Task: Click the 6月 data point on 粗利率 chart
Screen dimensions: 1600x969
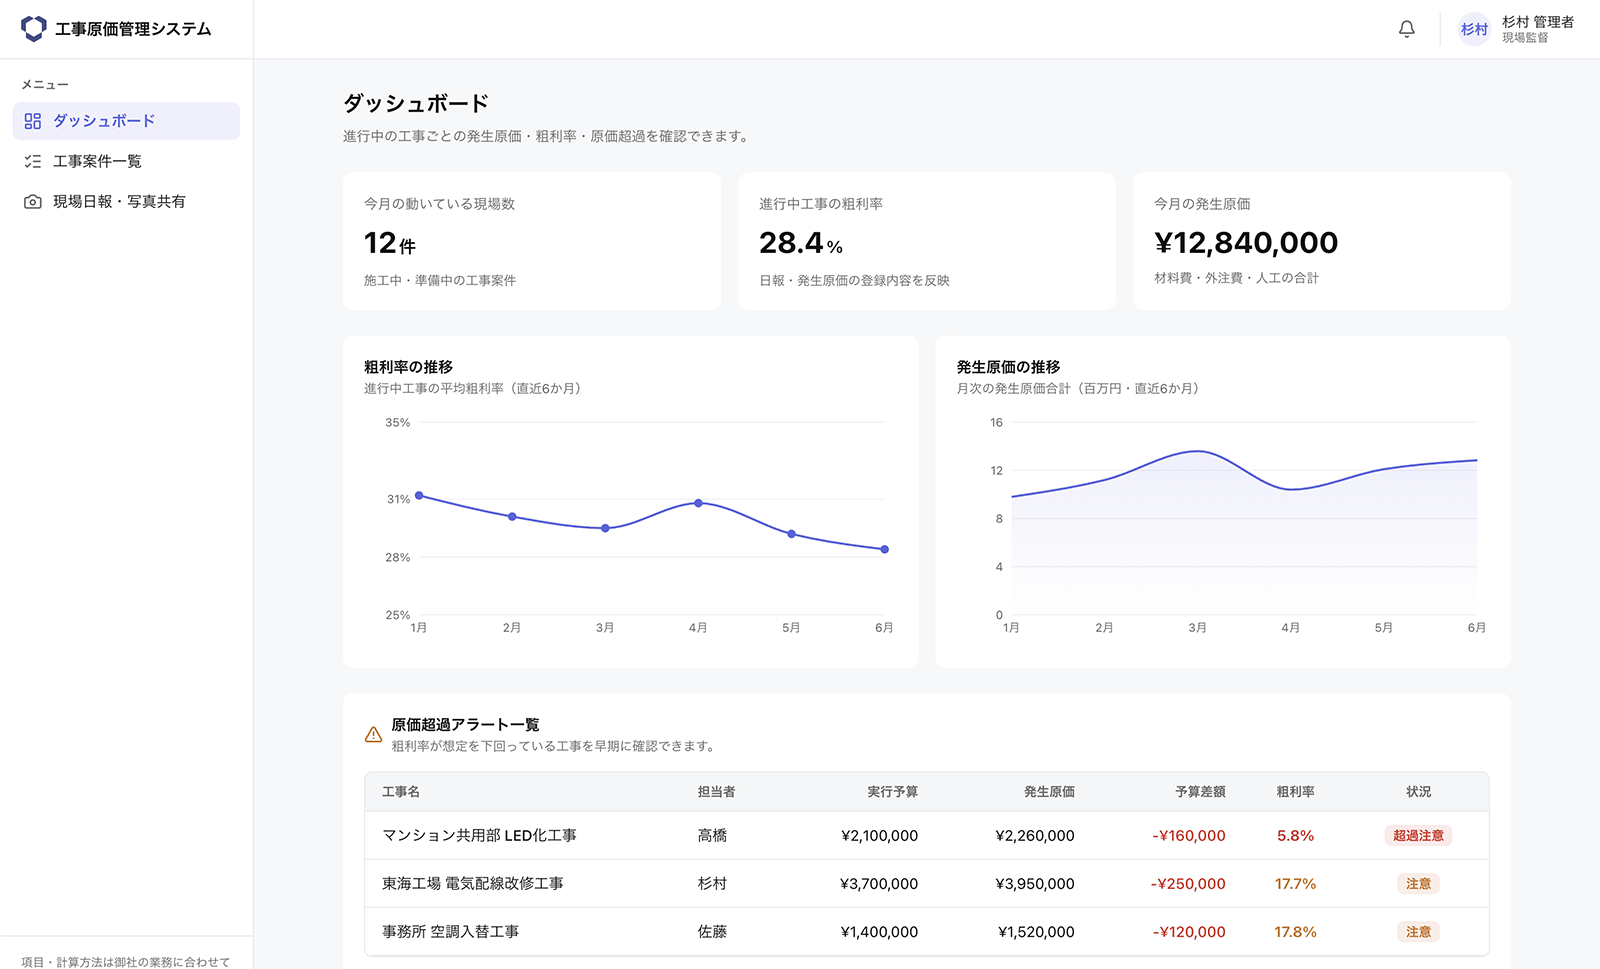Action: (x=884, y=549)
